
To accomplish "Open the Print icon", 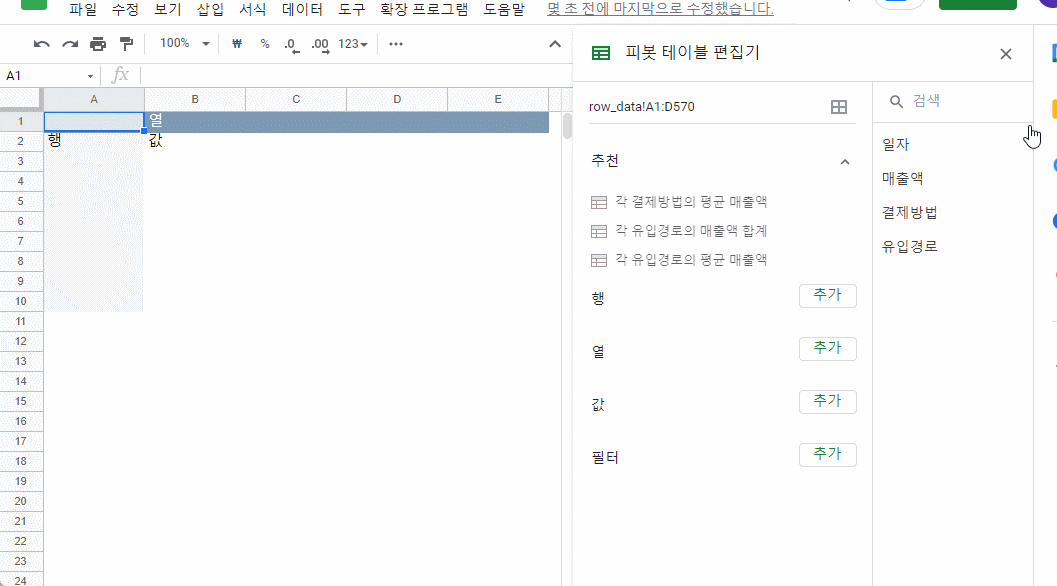I will click(97, 43).
